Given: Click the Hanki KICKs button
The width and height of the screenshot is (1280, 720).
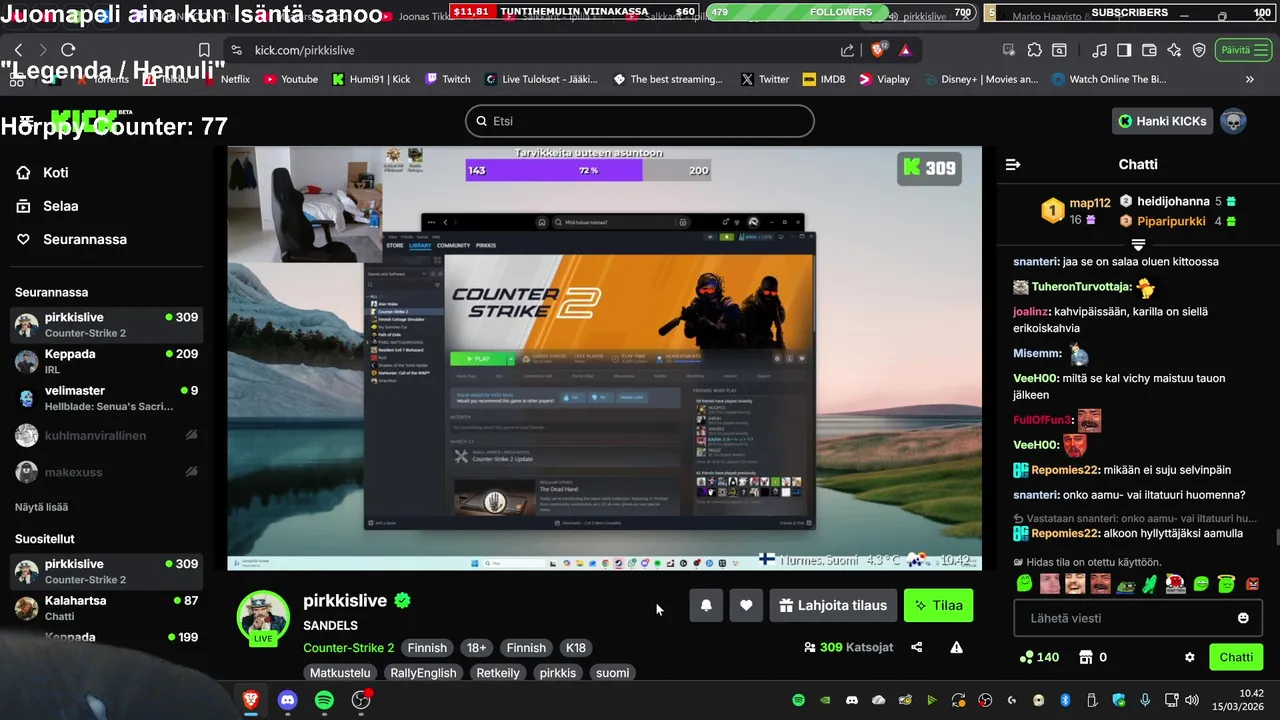Looking at the screenshot, I should pos(1163,121).
